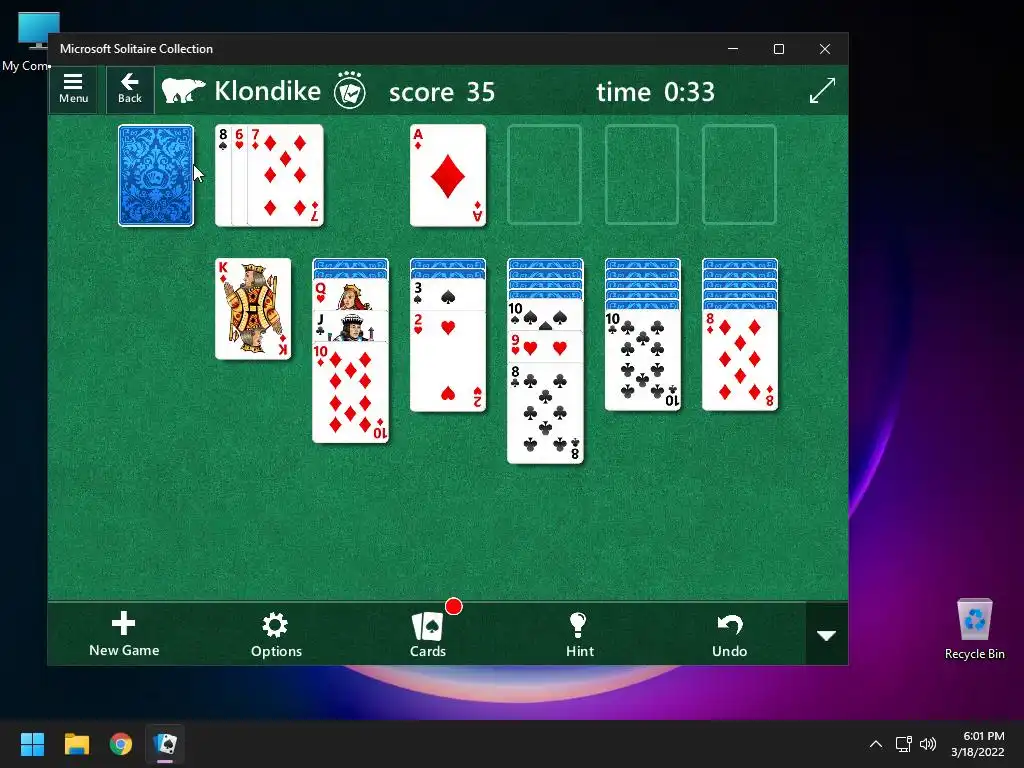Open the volume tray icon
Viewport: 1024px width, 768px height.
(927, 744)
